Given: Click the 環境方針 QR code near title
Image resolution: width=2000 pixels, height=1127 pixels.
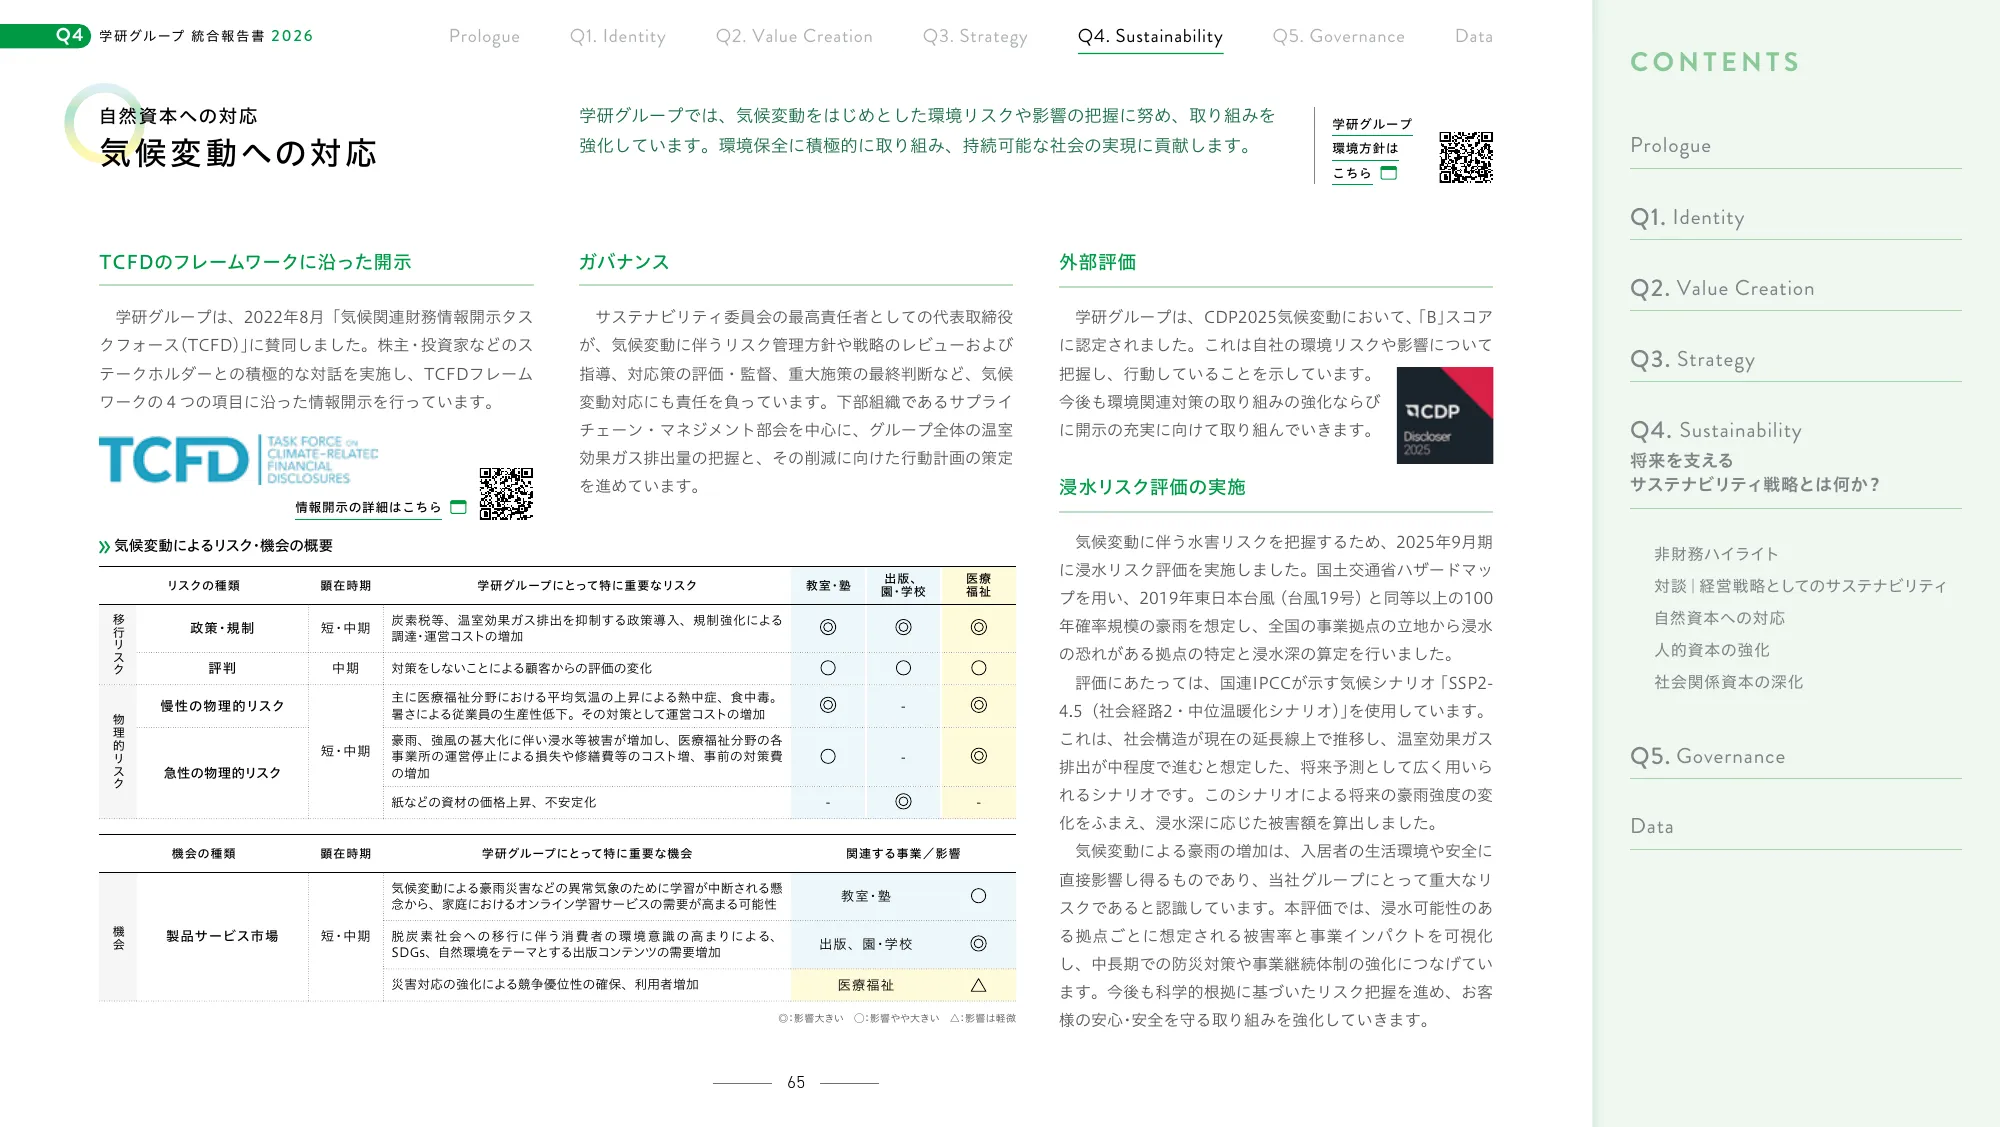Looking at the screenshot, I should coord(1466,157).
